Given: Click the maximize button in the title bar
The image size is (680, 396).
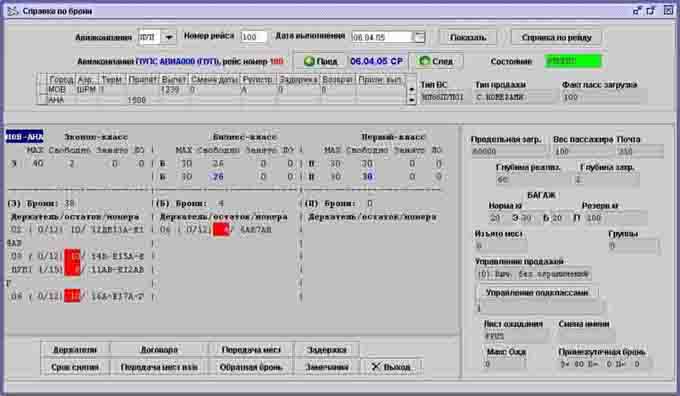Looking at the screenshot, I should 651,11.
